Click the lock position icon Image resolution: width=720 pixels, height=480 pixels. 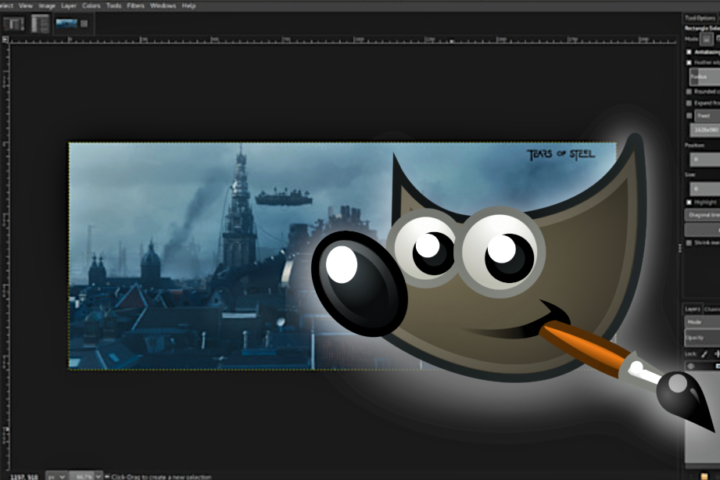point(716,354)
